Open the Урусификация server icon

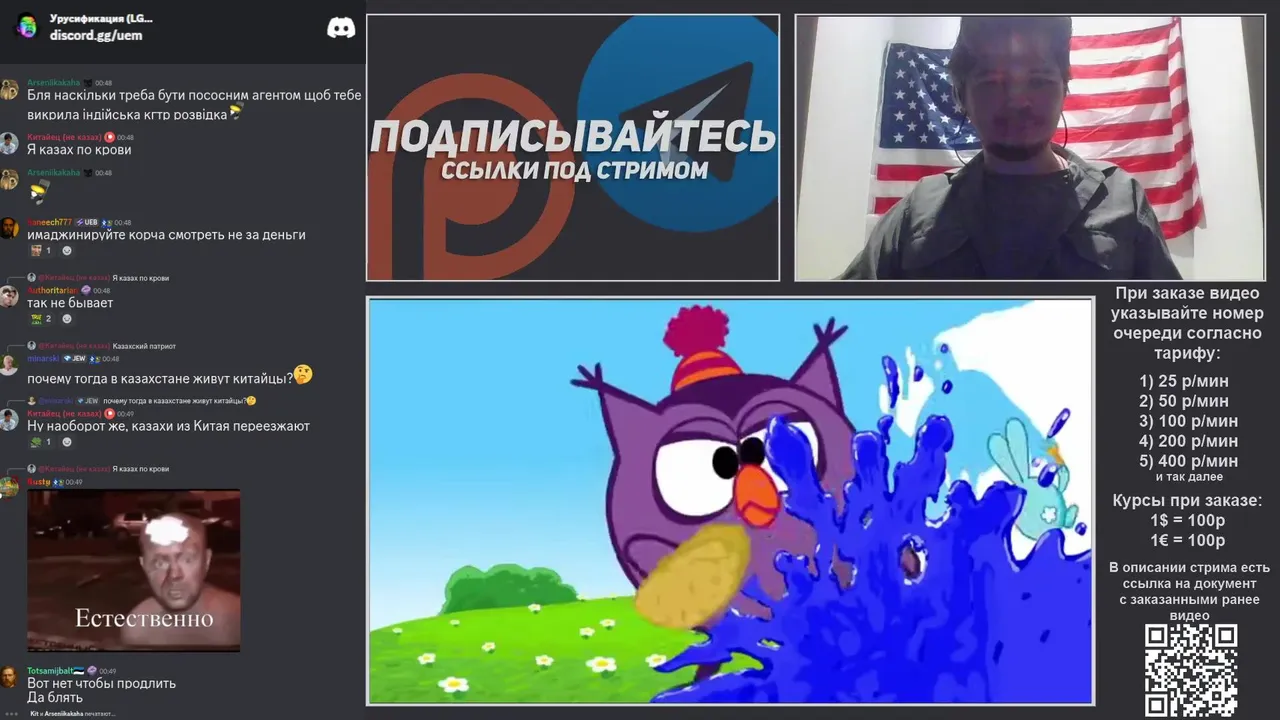click(x=26, y=26)
